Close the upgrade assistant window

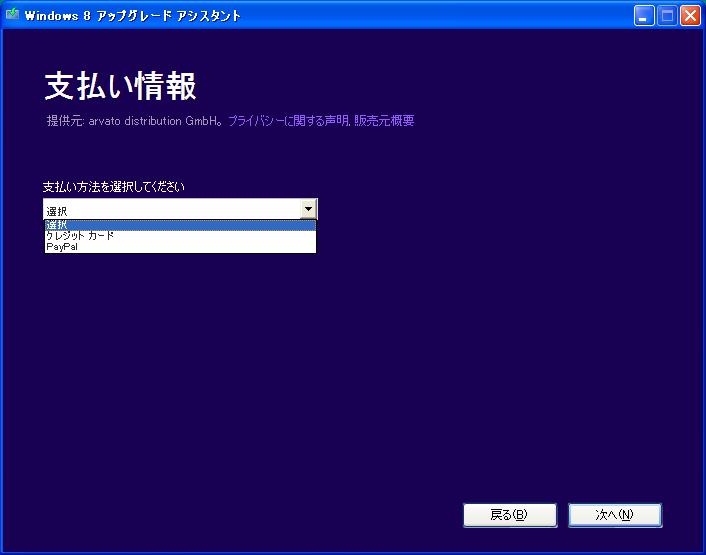(x=690, y=16)
